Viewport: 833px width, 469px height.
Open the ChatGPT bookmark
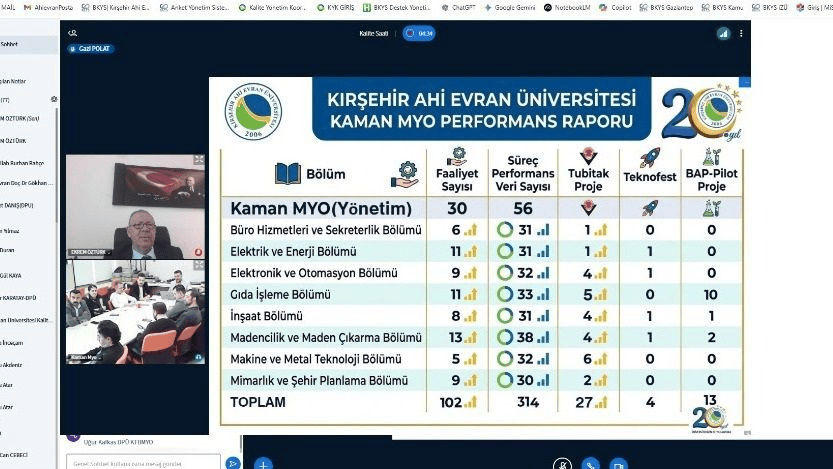458,7
